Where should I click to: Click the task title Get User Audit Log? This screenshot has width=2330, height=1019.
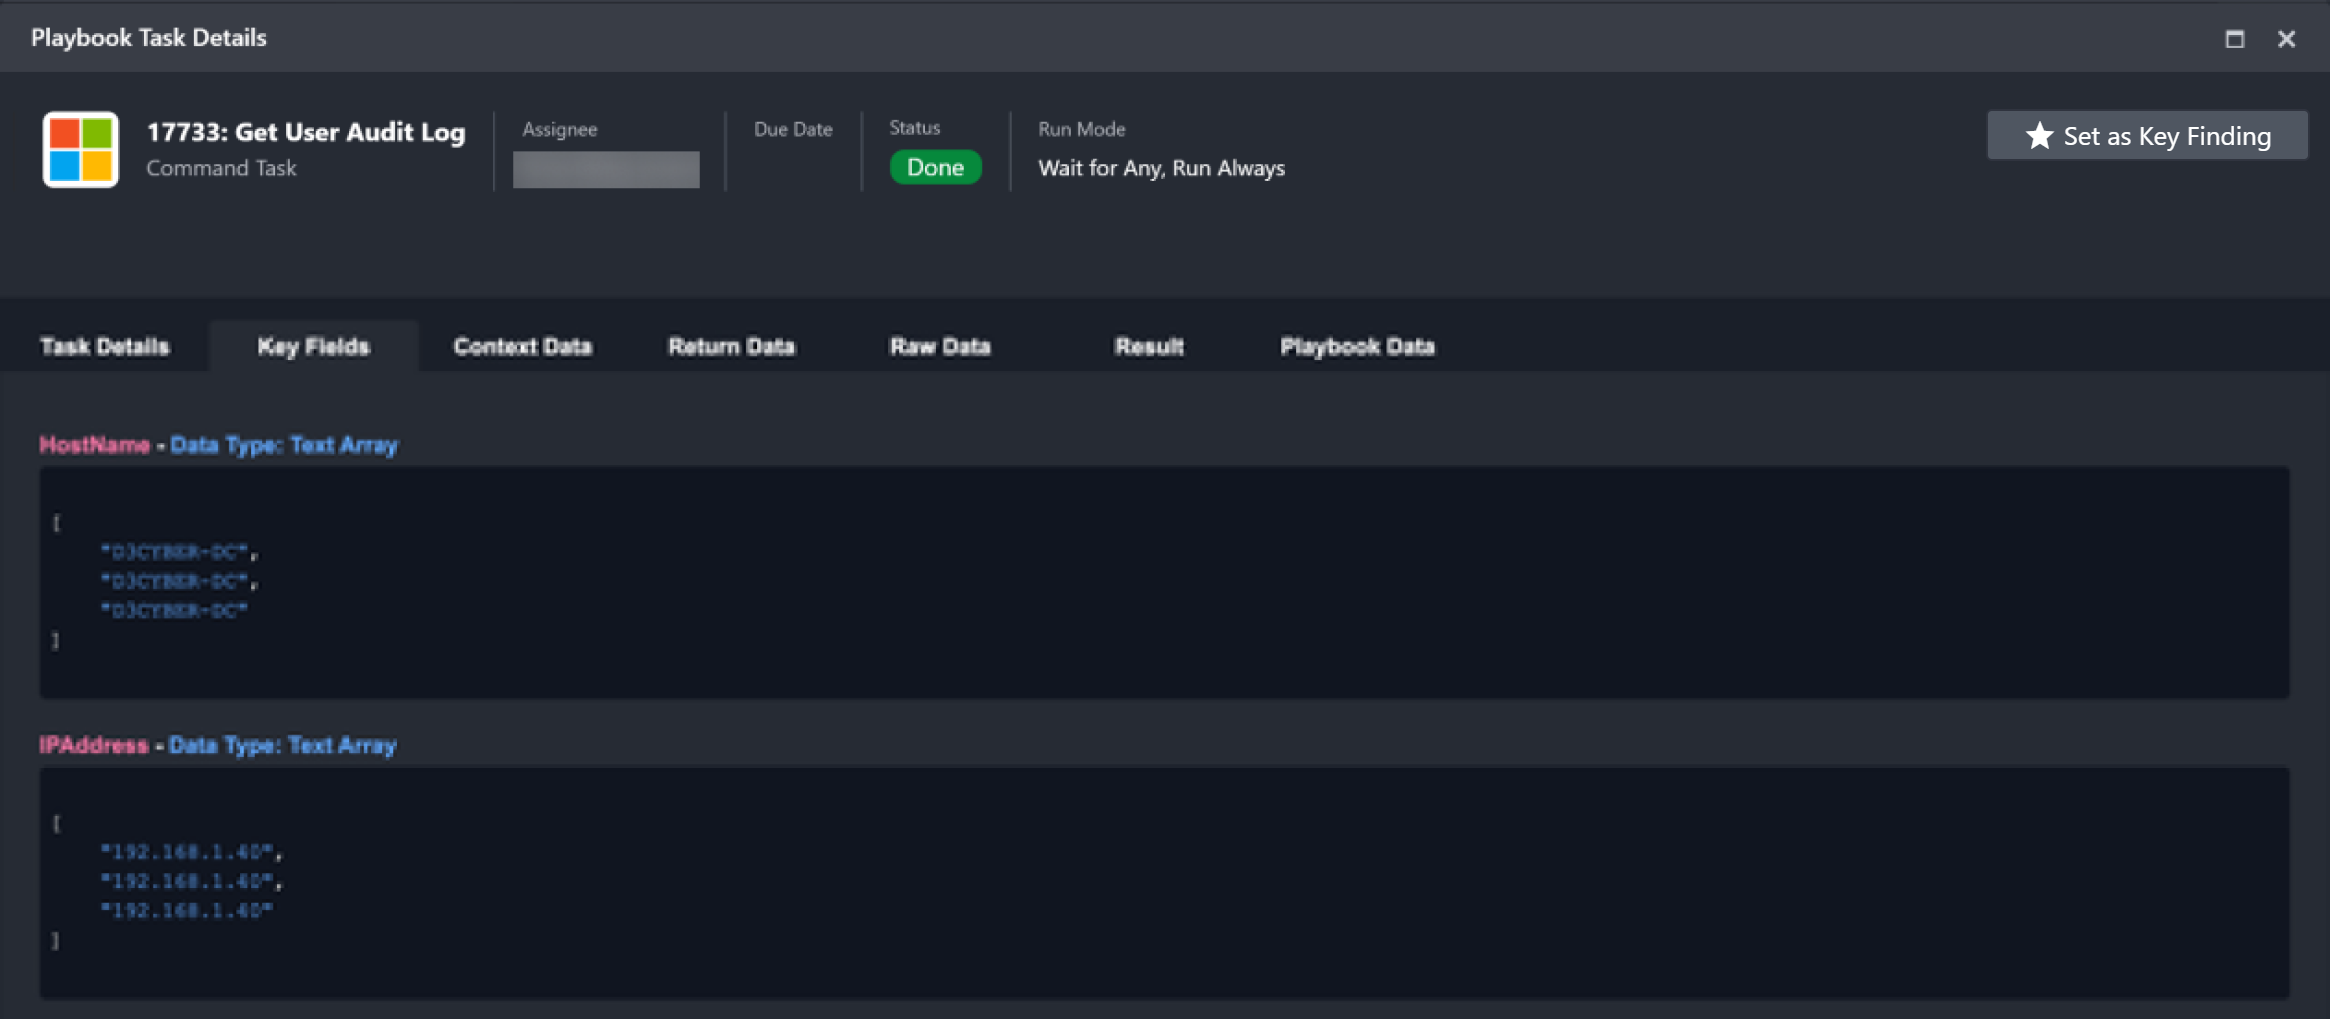pos(306,132)
